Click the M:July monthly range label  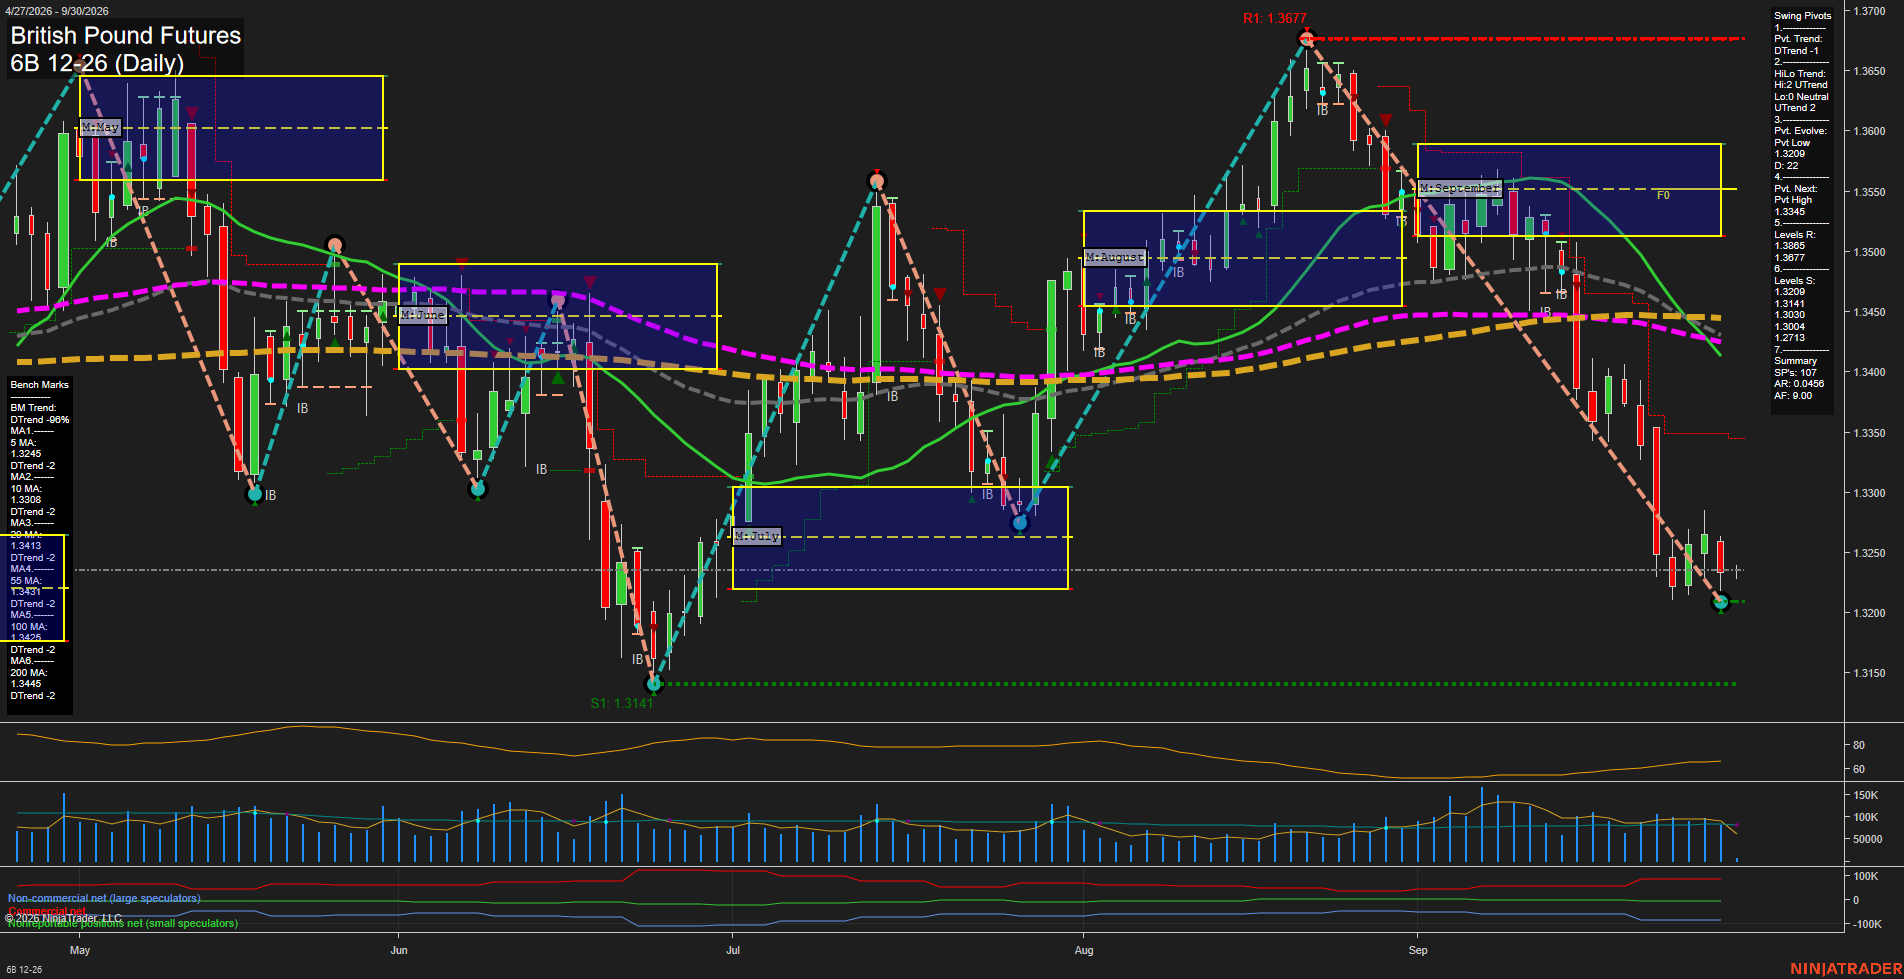coord(756,536)
